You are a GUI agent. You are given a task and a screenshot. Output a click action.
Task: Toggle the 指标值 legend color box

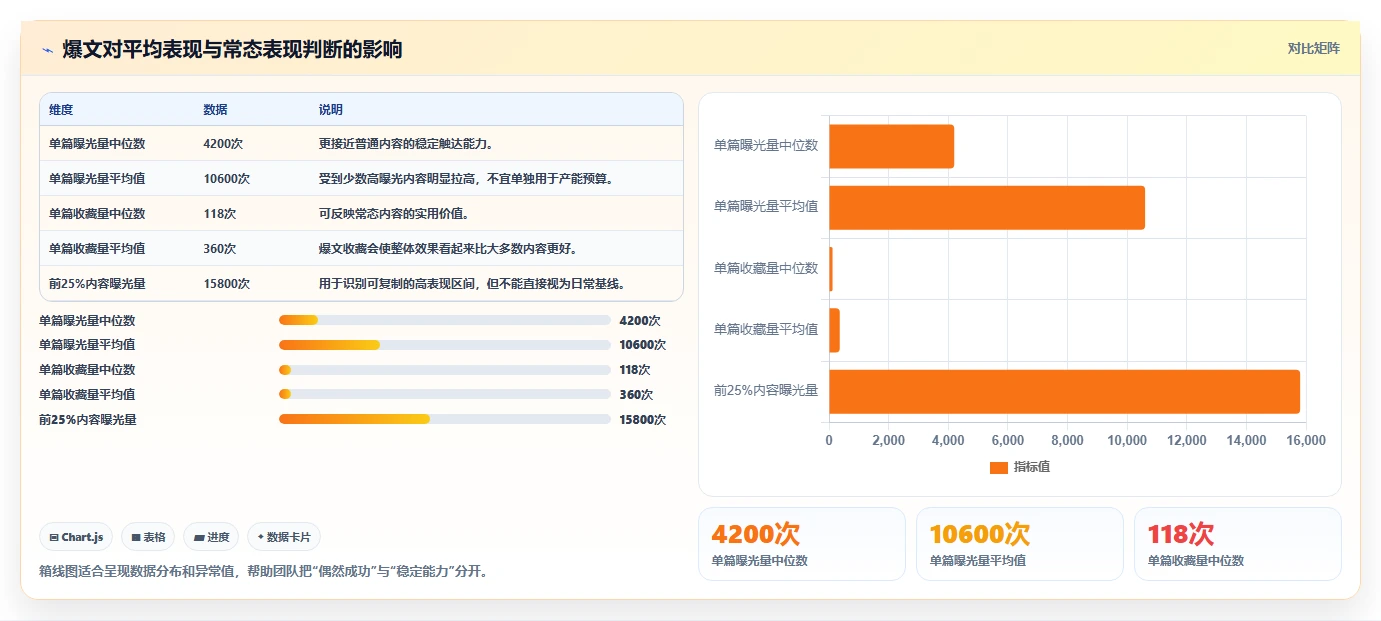[x=998, y=467]
